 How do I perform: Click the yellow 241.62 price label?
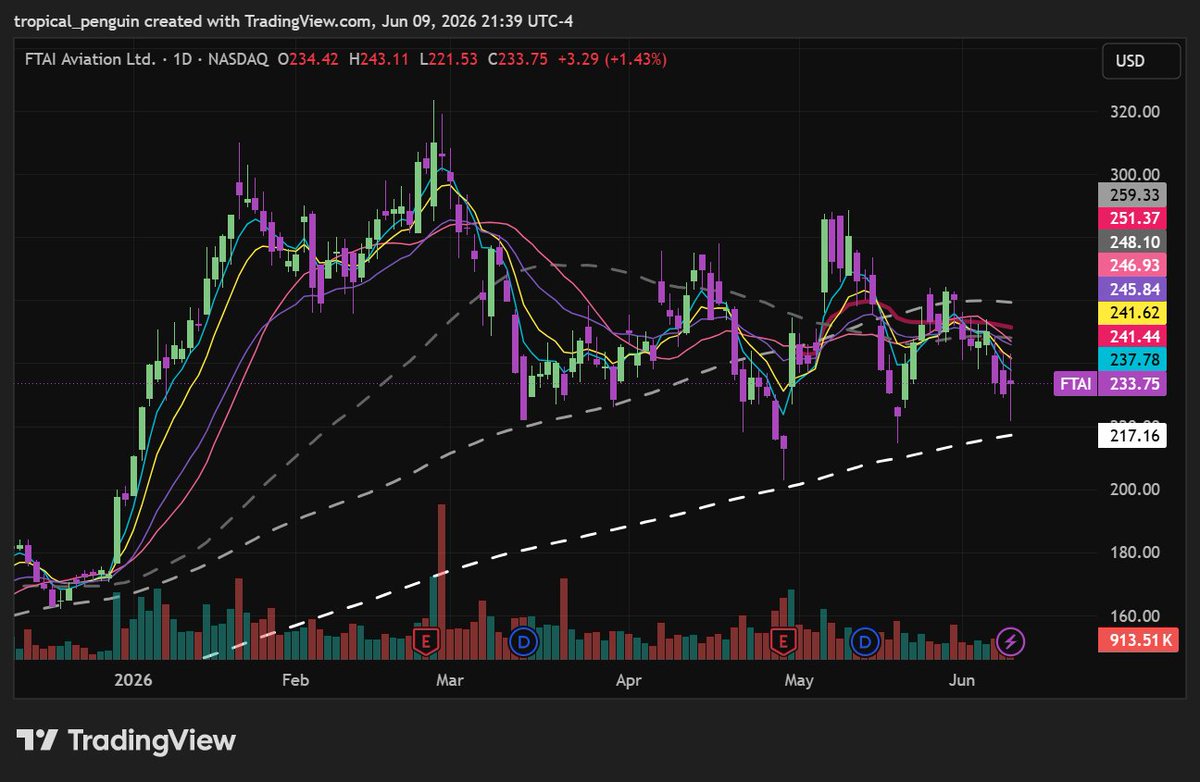(1132, 312)
